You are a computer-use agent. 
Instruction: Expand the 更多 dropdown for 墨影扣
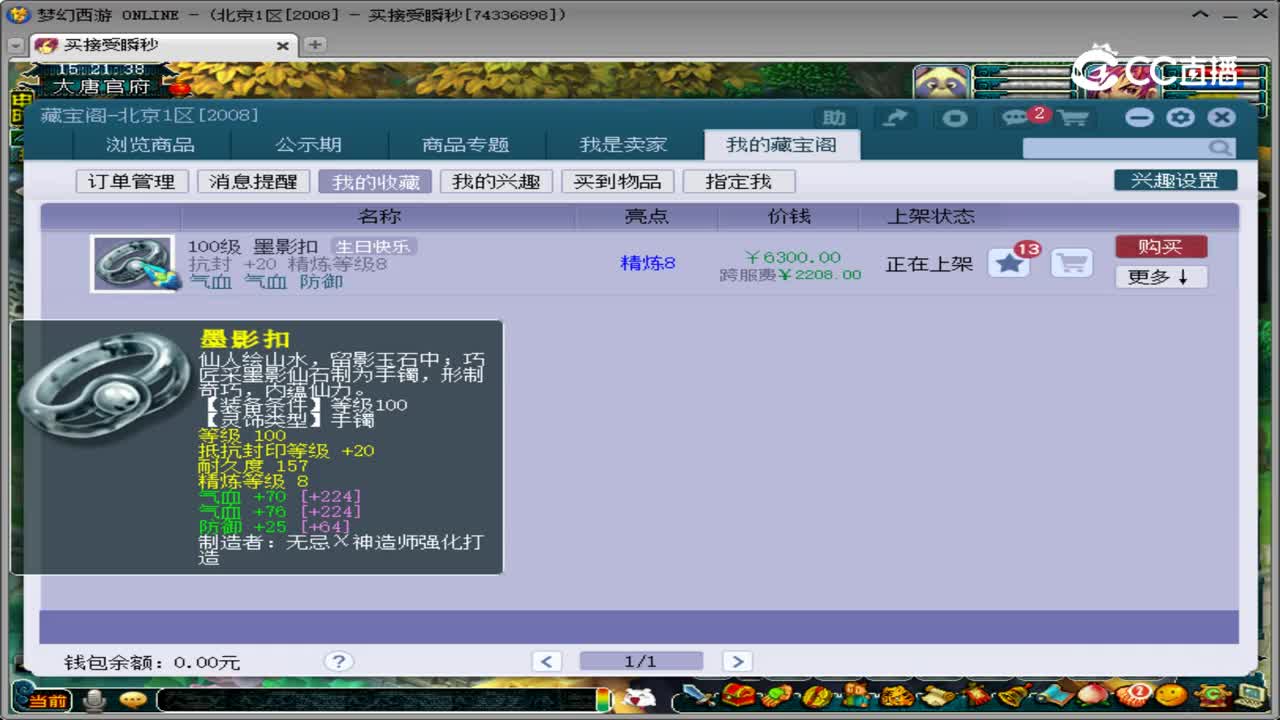pos(1161,277)
